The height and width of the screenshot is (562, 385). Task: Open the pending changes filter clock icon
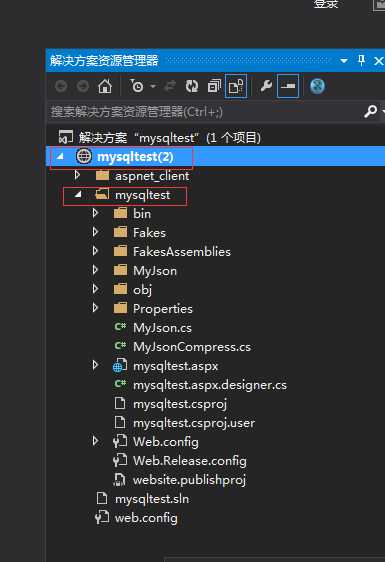click(x=137, y=86)
